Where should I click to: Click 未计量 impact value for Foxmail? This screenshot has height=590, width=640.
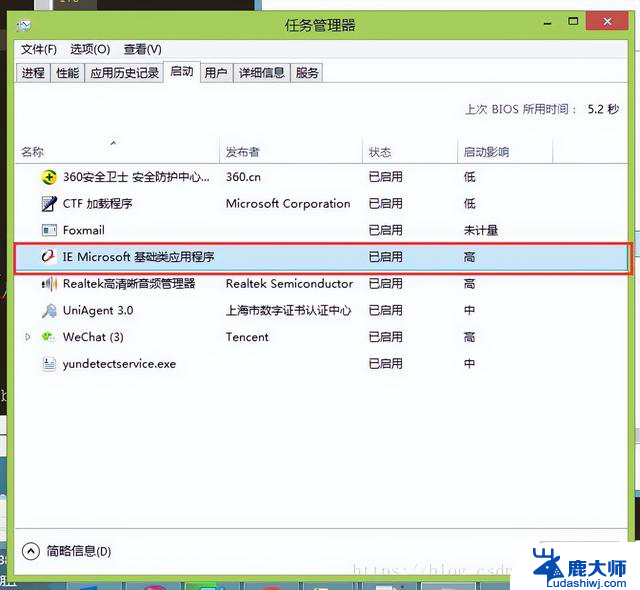tap(480, 230)
